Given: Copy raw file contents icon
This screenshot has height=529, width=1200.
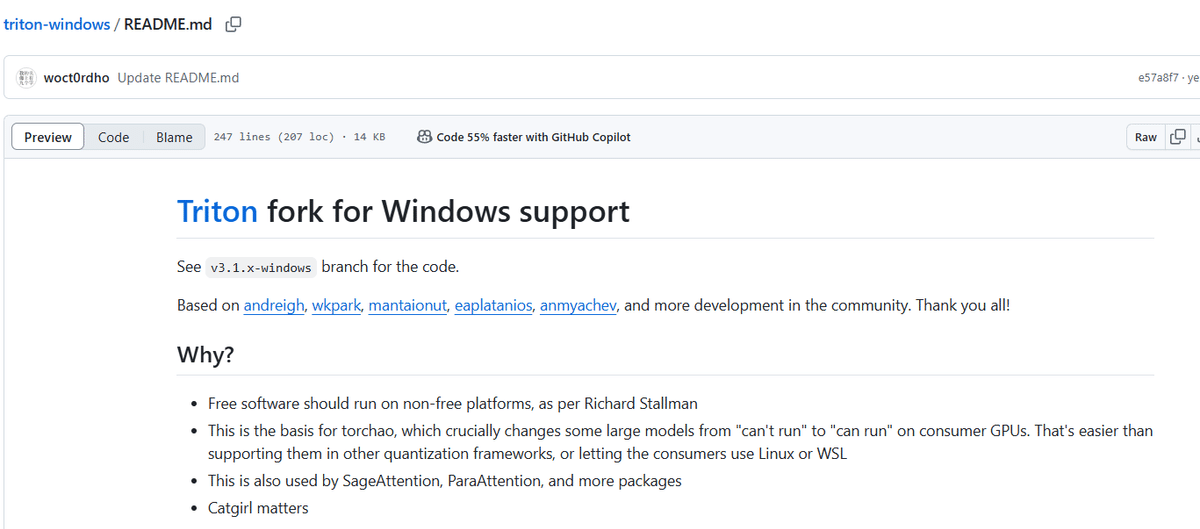Looking at the screenshot, I should [1178, 137].
